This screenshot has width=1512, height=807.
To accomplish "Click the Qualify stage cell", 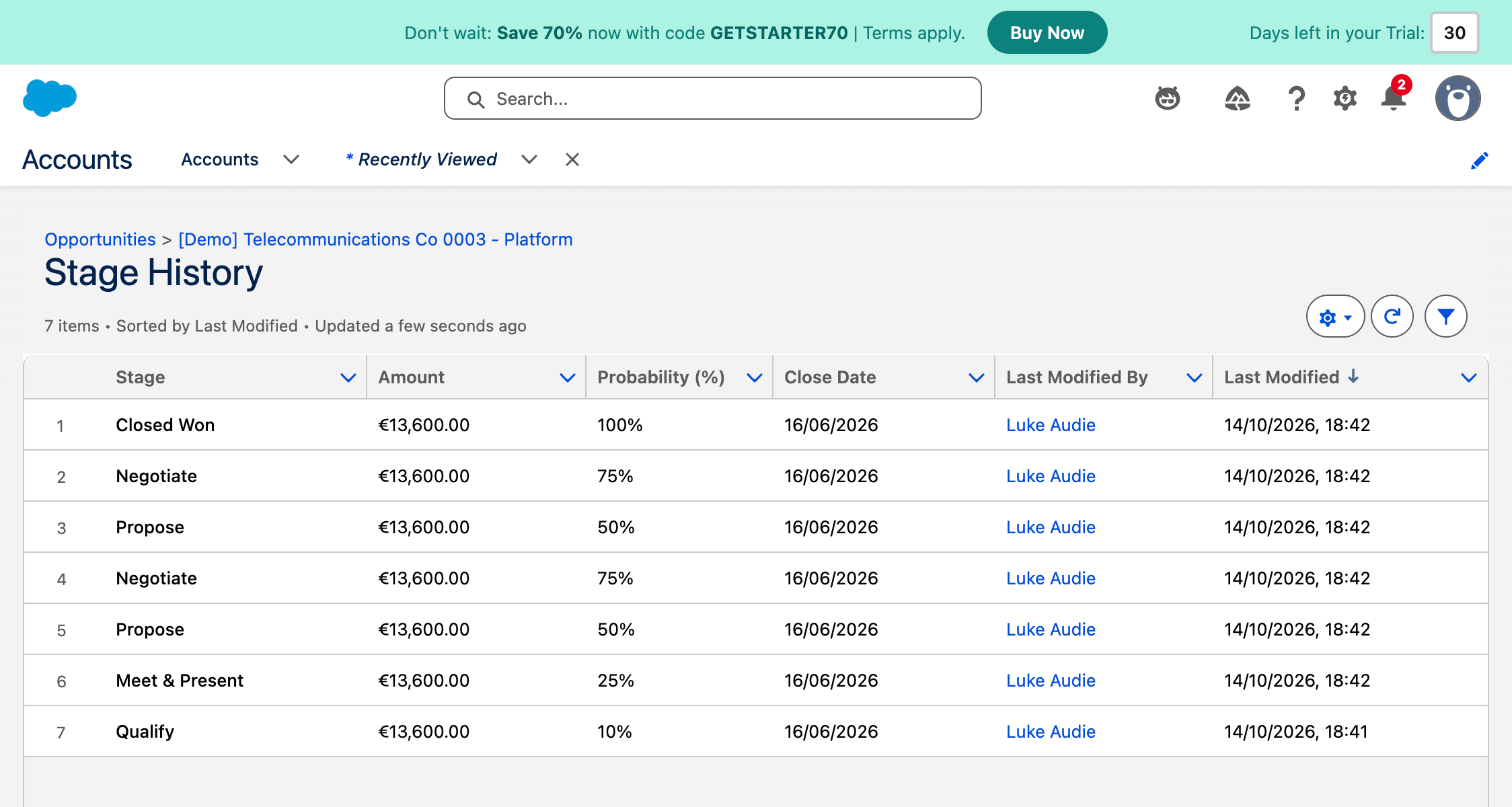I will (145, 732).
